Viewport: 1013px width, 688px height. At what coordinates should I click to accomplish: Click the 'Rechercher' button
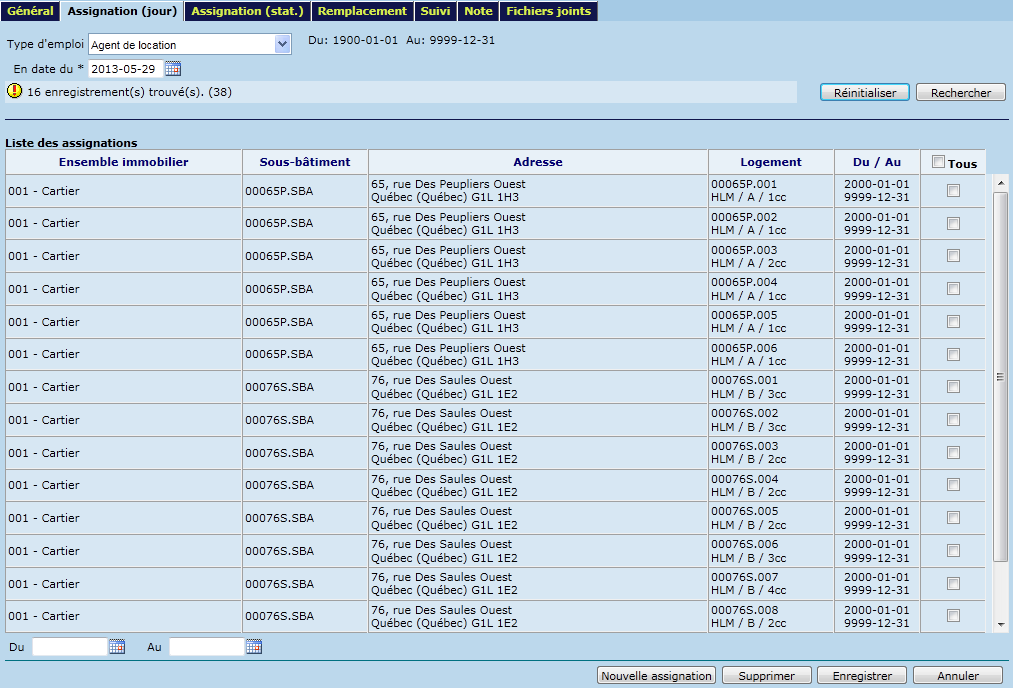[x=960, y=93]
